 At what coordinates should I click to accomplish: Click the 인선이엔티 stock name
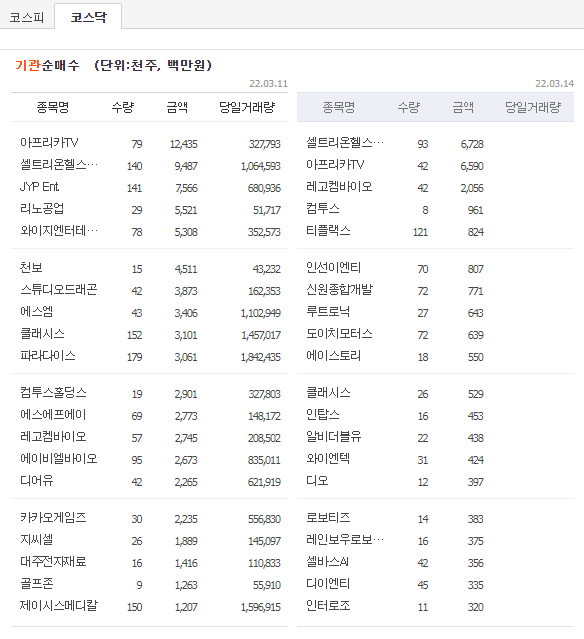[x=333, y=268]
